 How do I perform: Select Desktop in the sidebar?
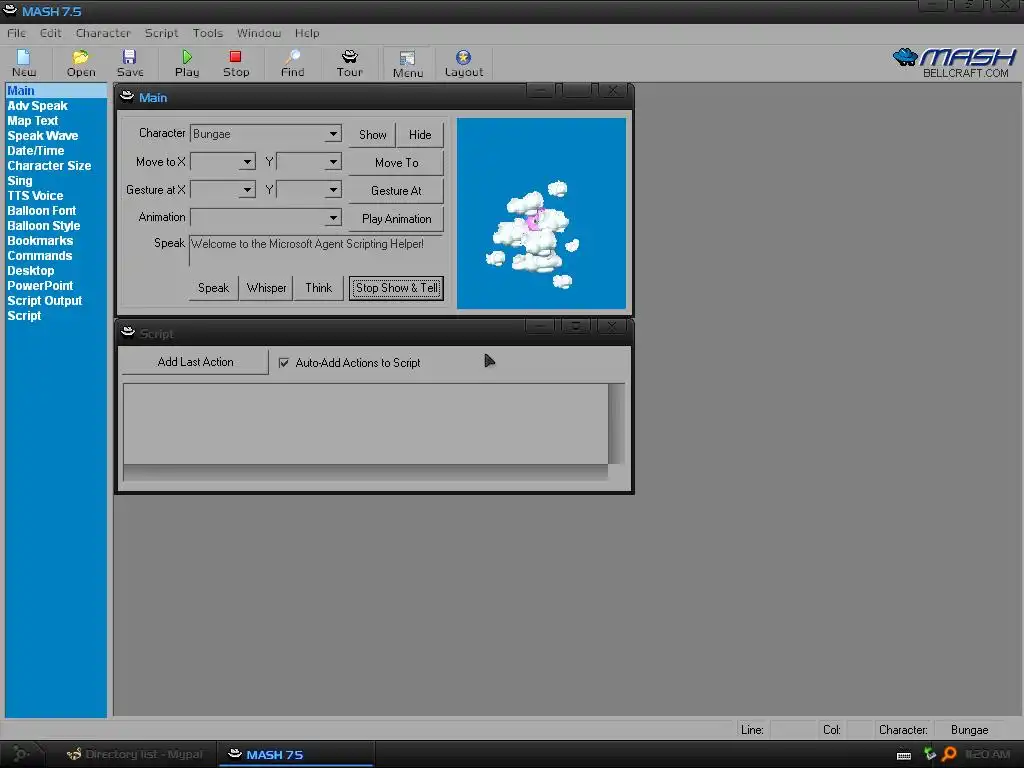(x=31, y=271)
